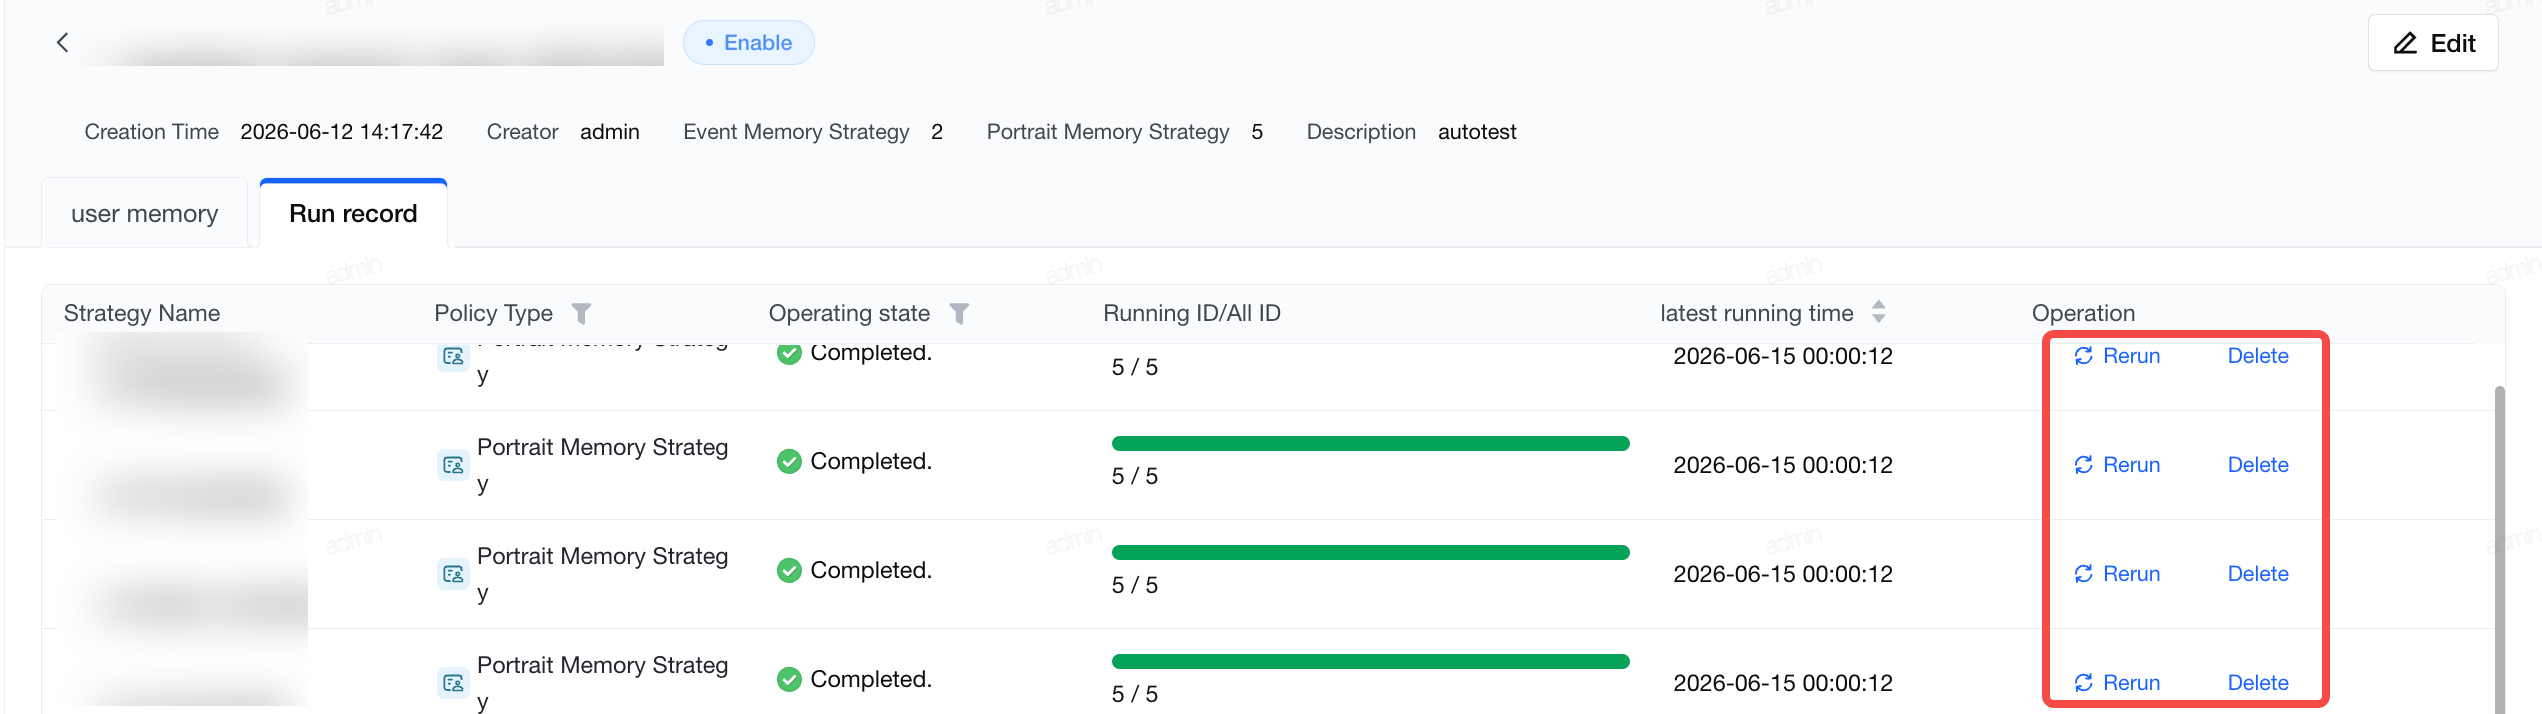
Task: Sort by latest running time arrows
Action: coord(1879,312)
